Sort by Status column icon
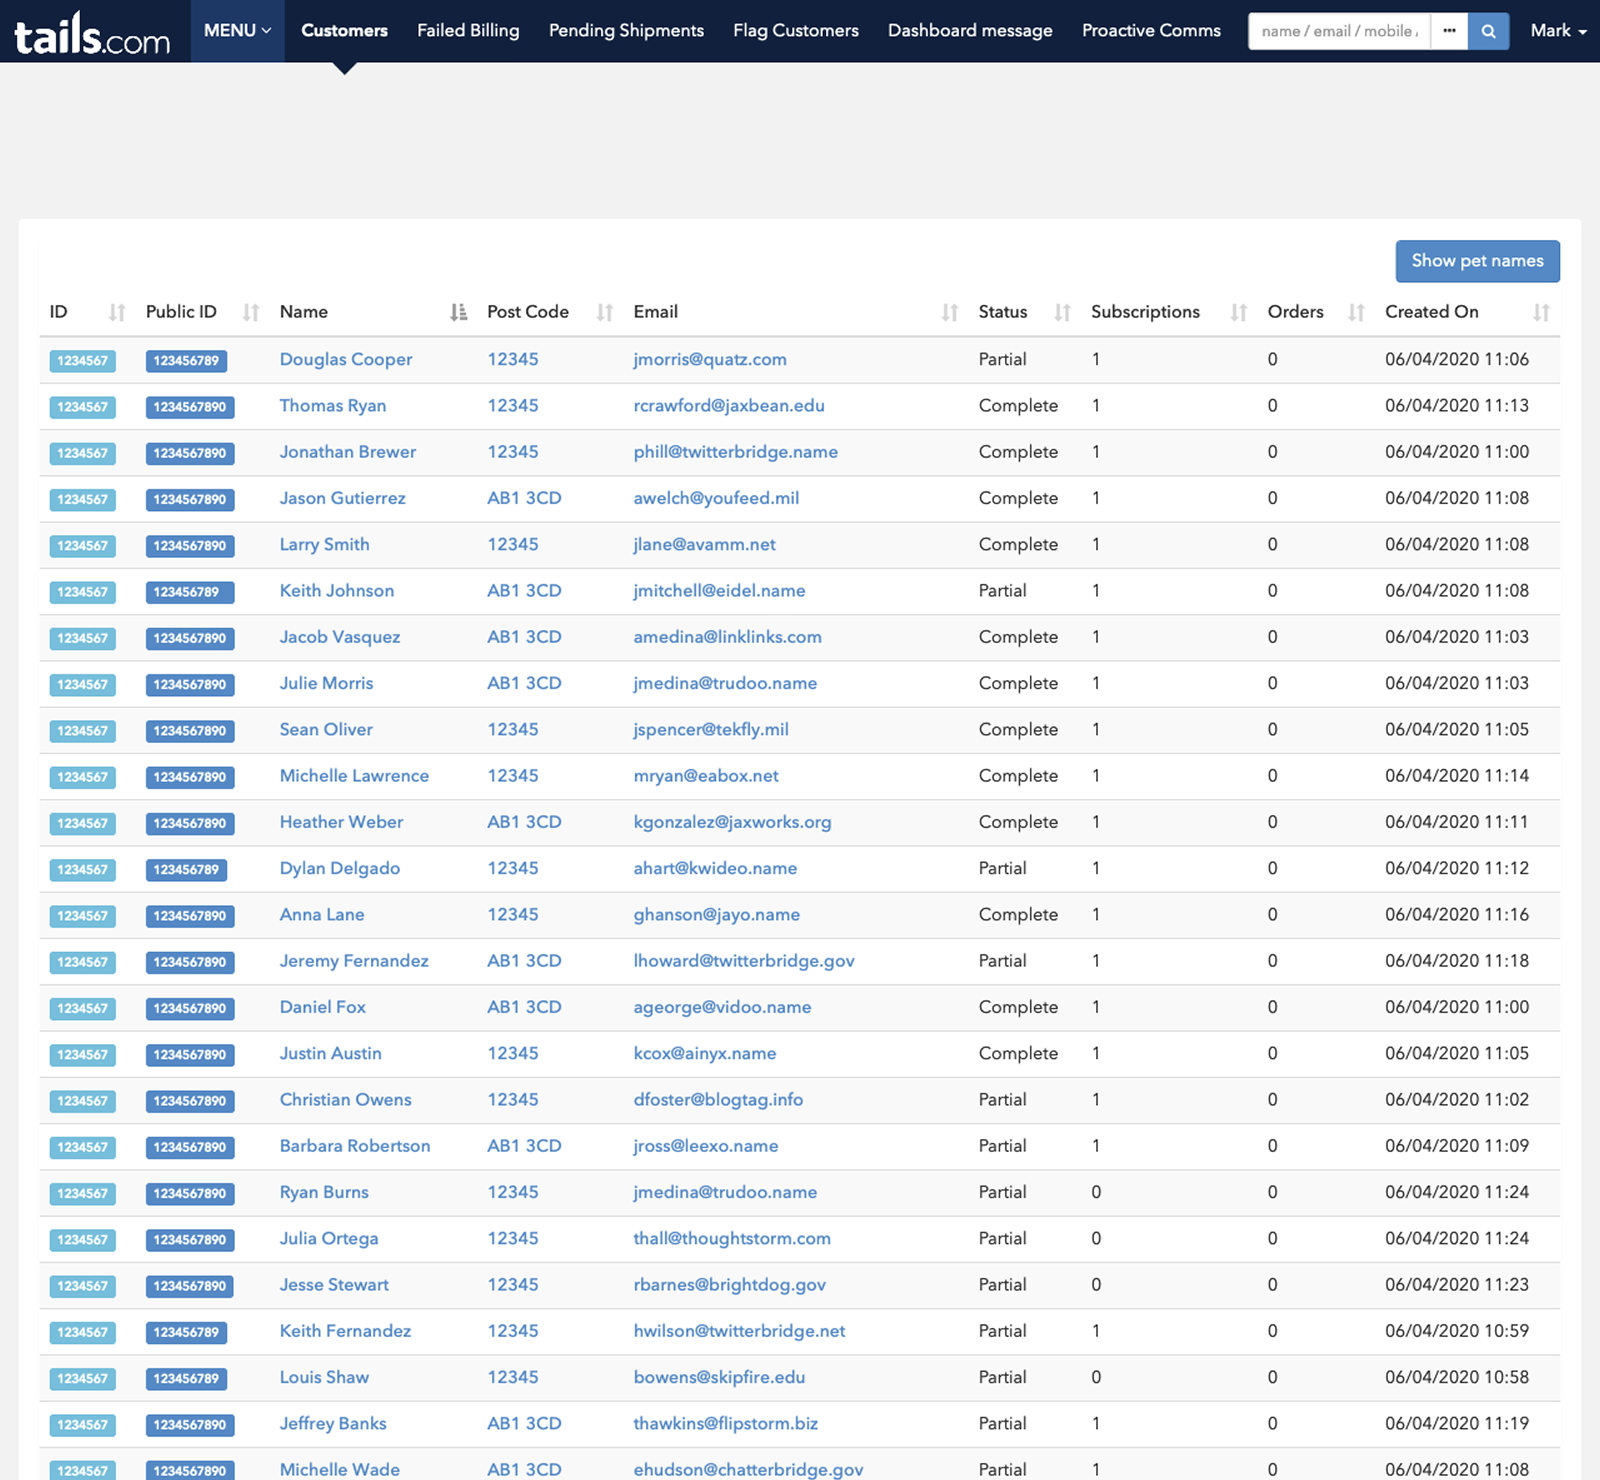The image size is (1600, 1480). click(1062, 313)
